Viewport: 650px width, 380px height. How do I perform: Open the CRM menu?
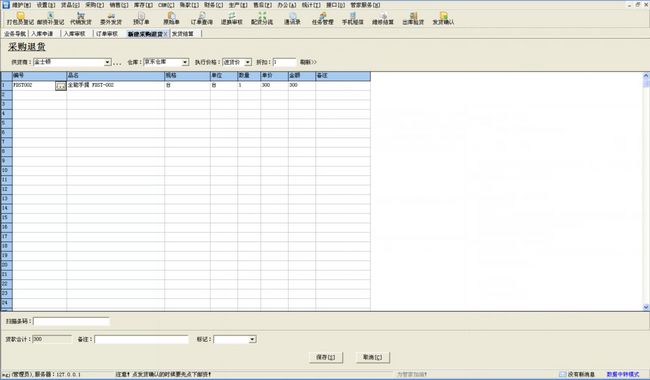click(x=166, y=5)
